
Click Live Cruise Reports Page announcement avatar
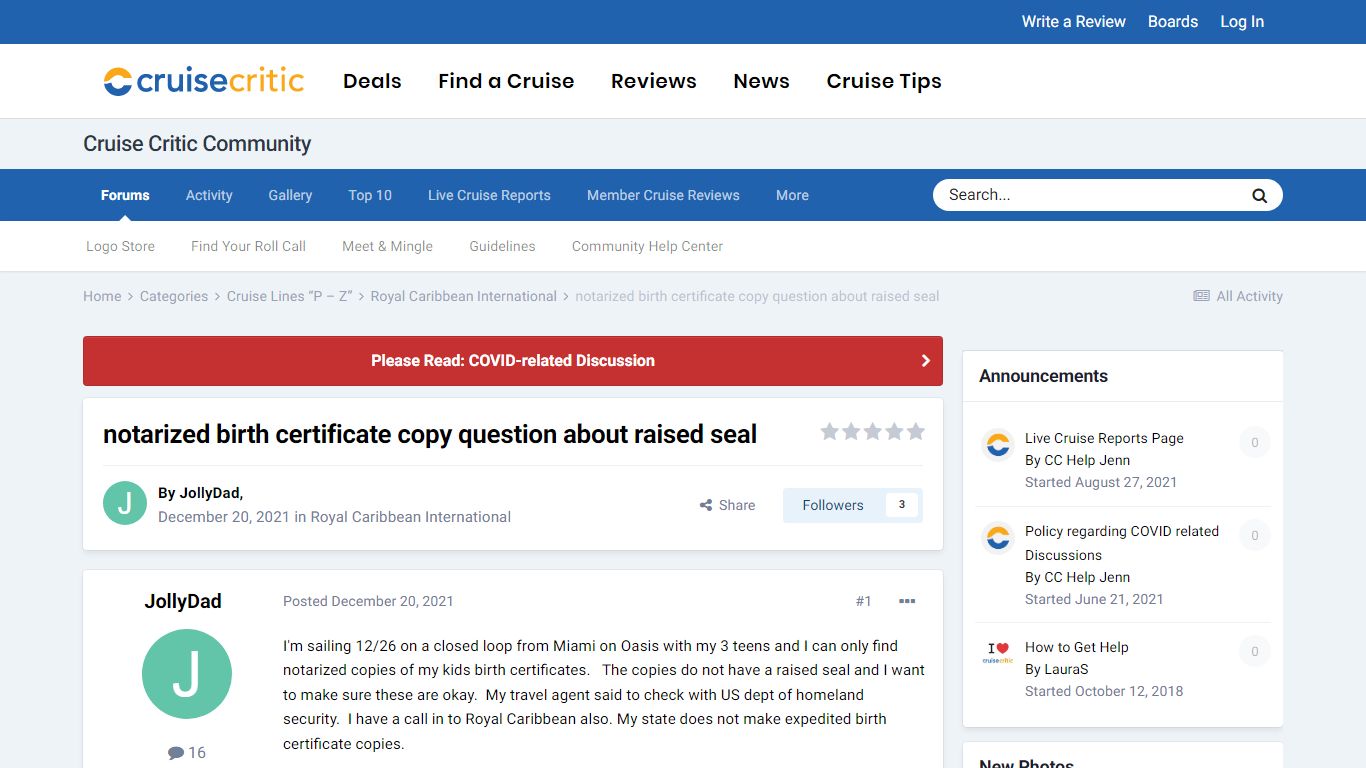tap(998, 444)
